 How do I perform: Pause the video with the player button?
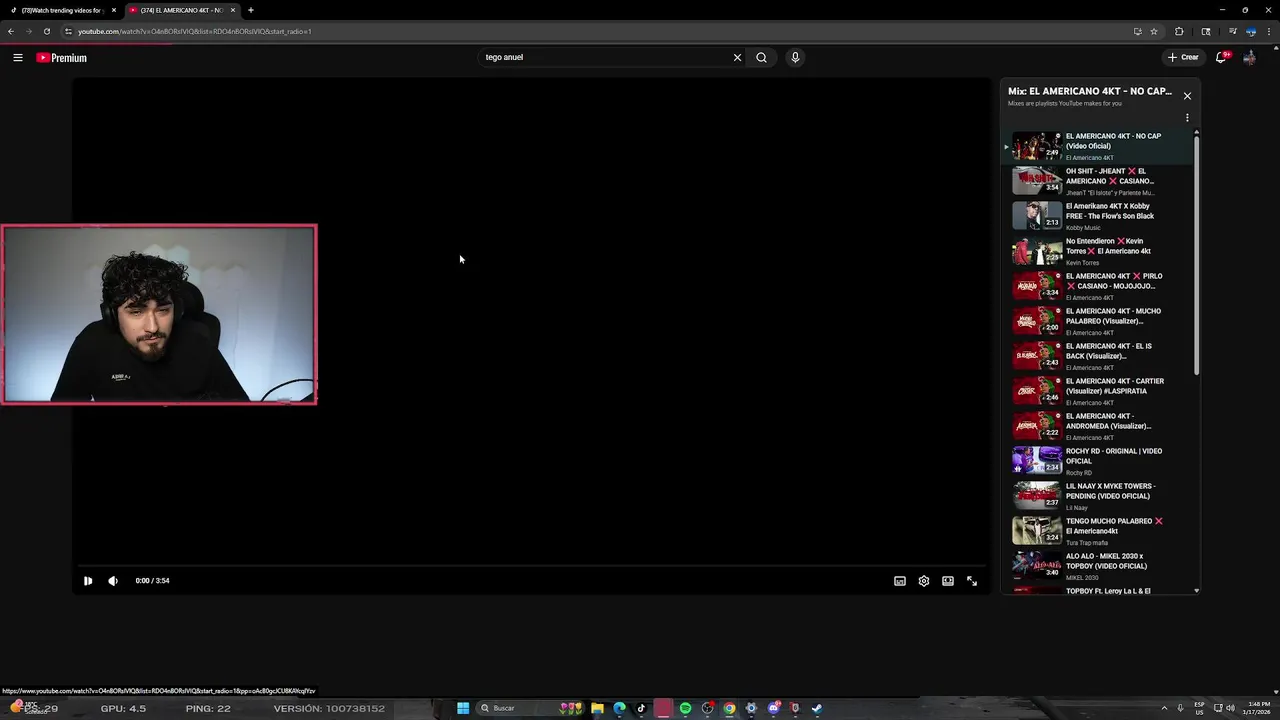pos(88,581)
